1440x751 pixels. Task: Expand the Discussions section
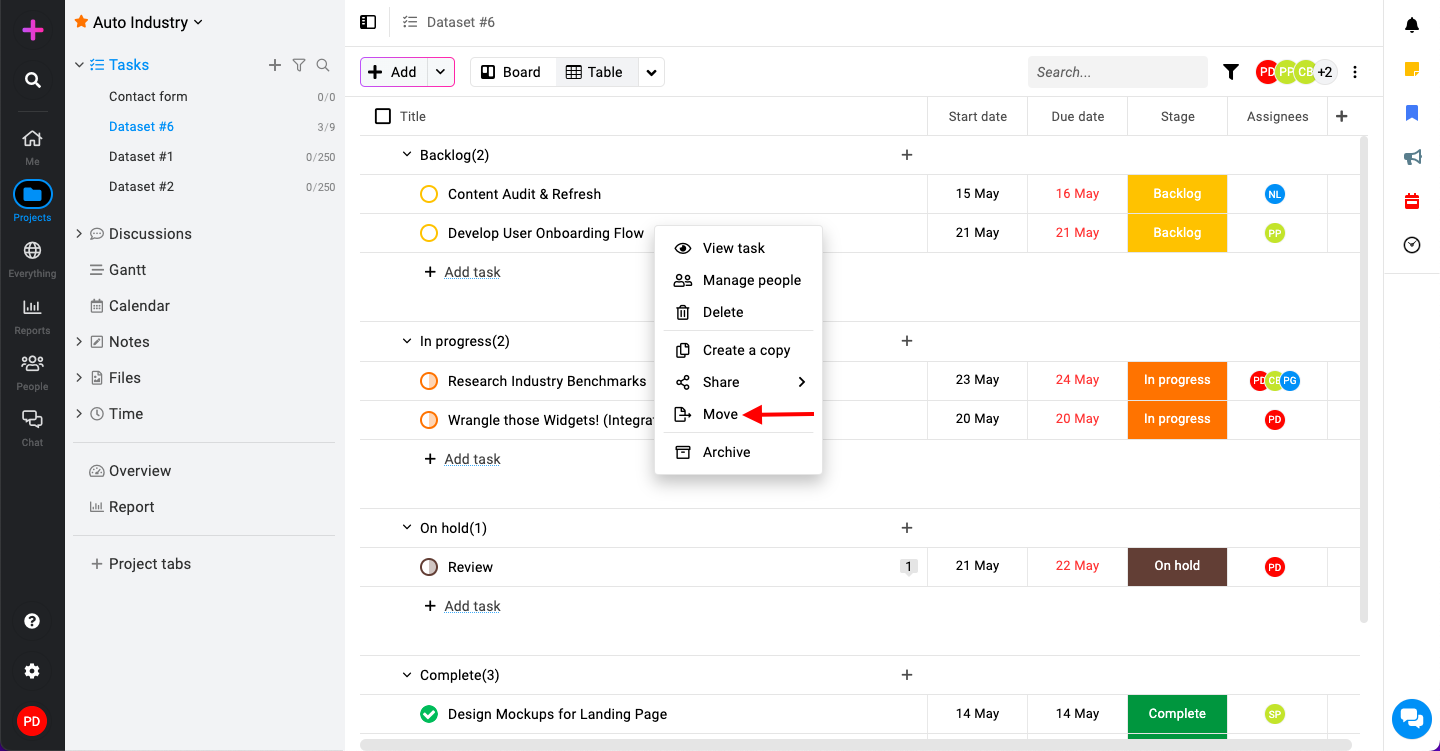click(x=79, y=234)
